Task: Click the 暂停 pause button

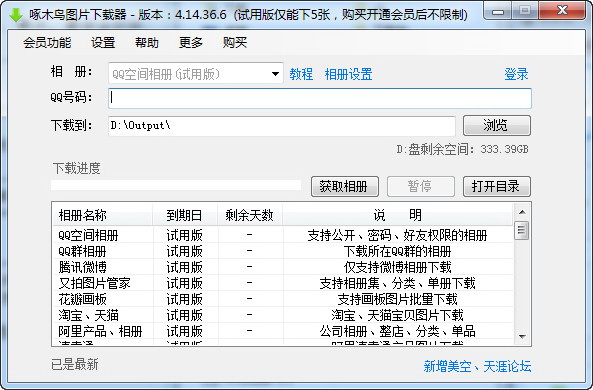Action: pos(421,186)
